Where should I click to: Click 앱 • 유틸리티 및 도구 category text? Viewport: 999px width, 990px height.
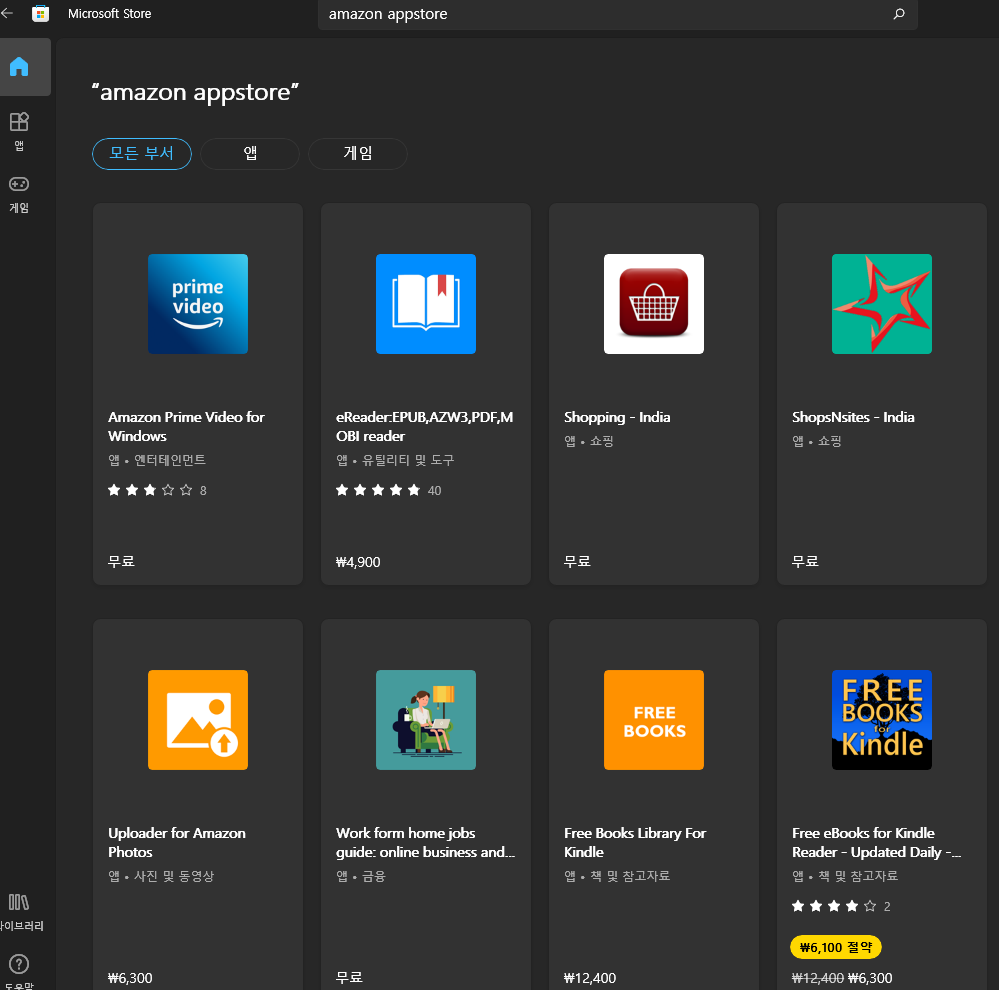coord(395,460)
